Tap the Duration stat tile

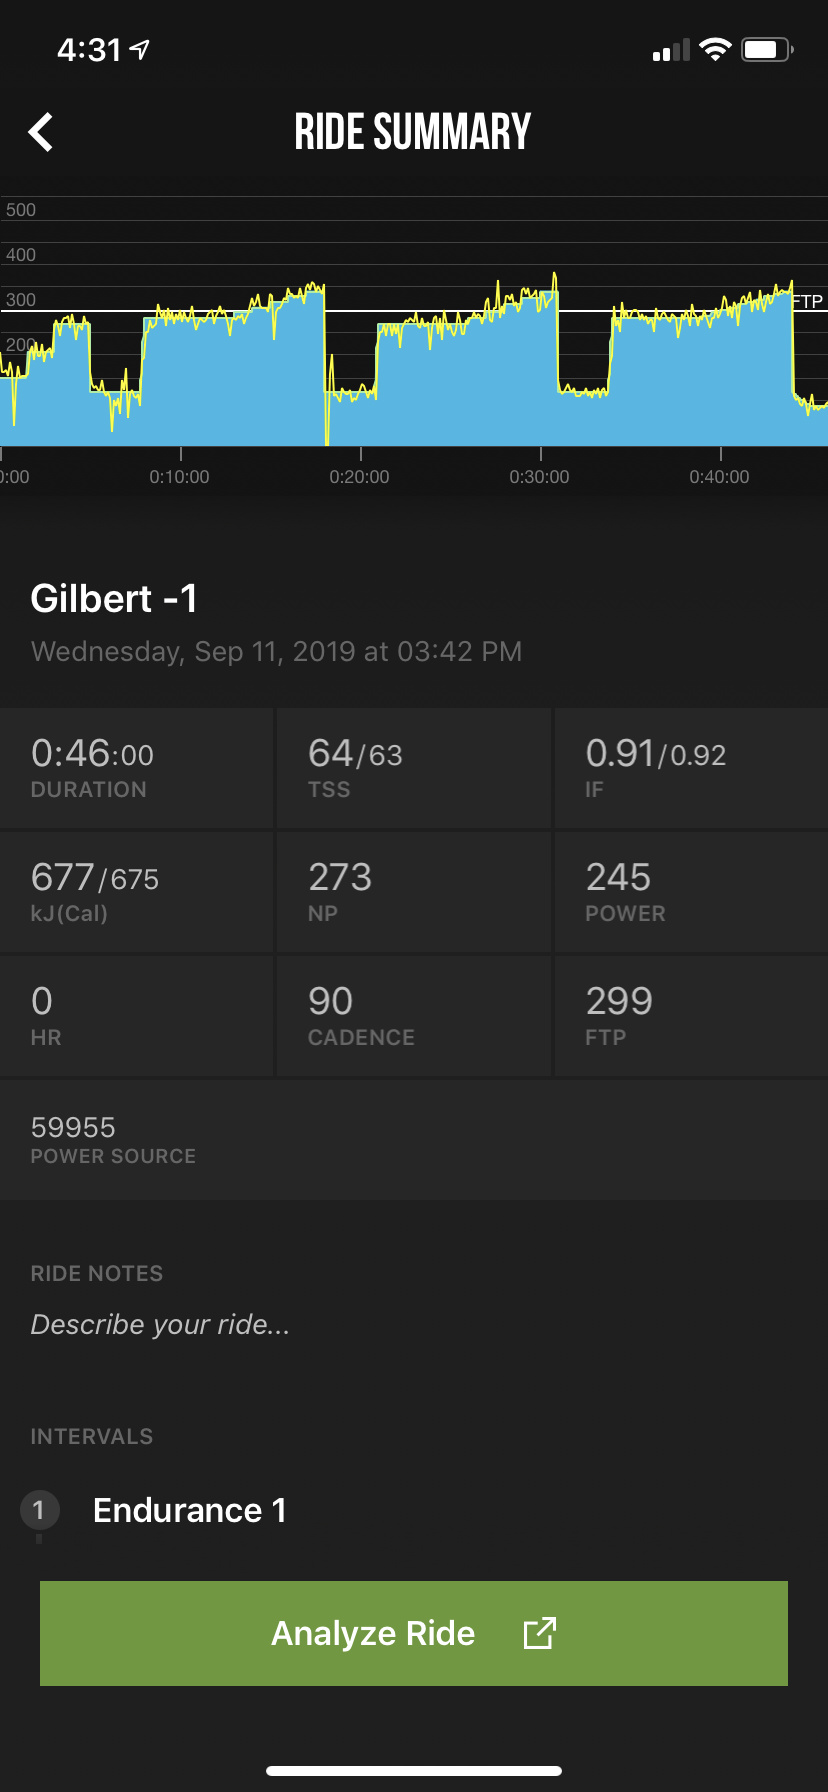(x=136, y=768)
